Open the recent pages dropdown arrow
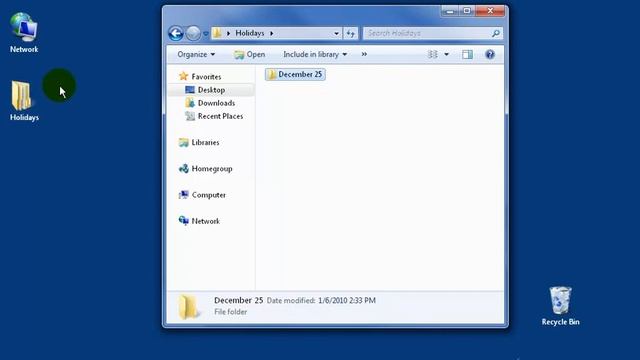 click(206, 33)
